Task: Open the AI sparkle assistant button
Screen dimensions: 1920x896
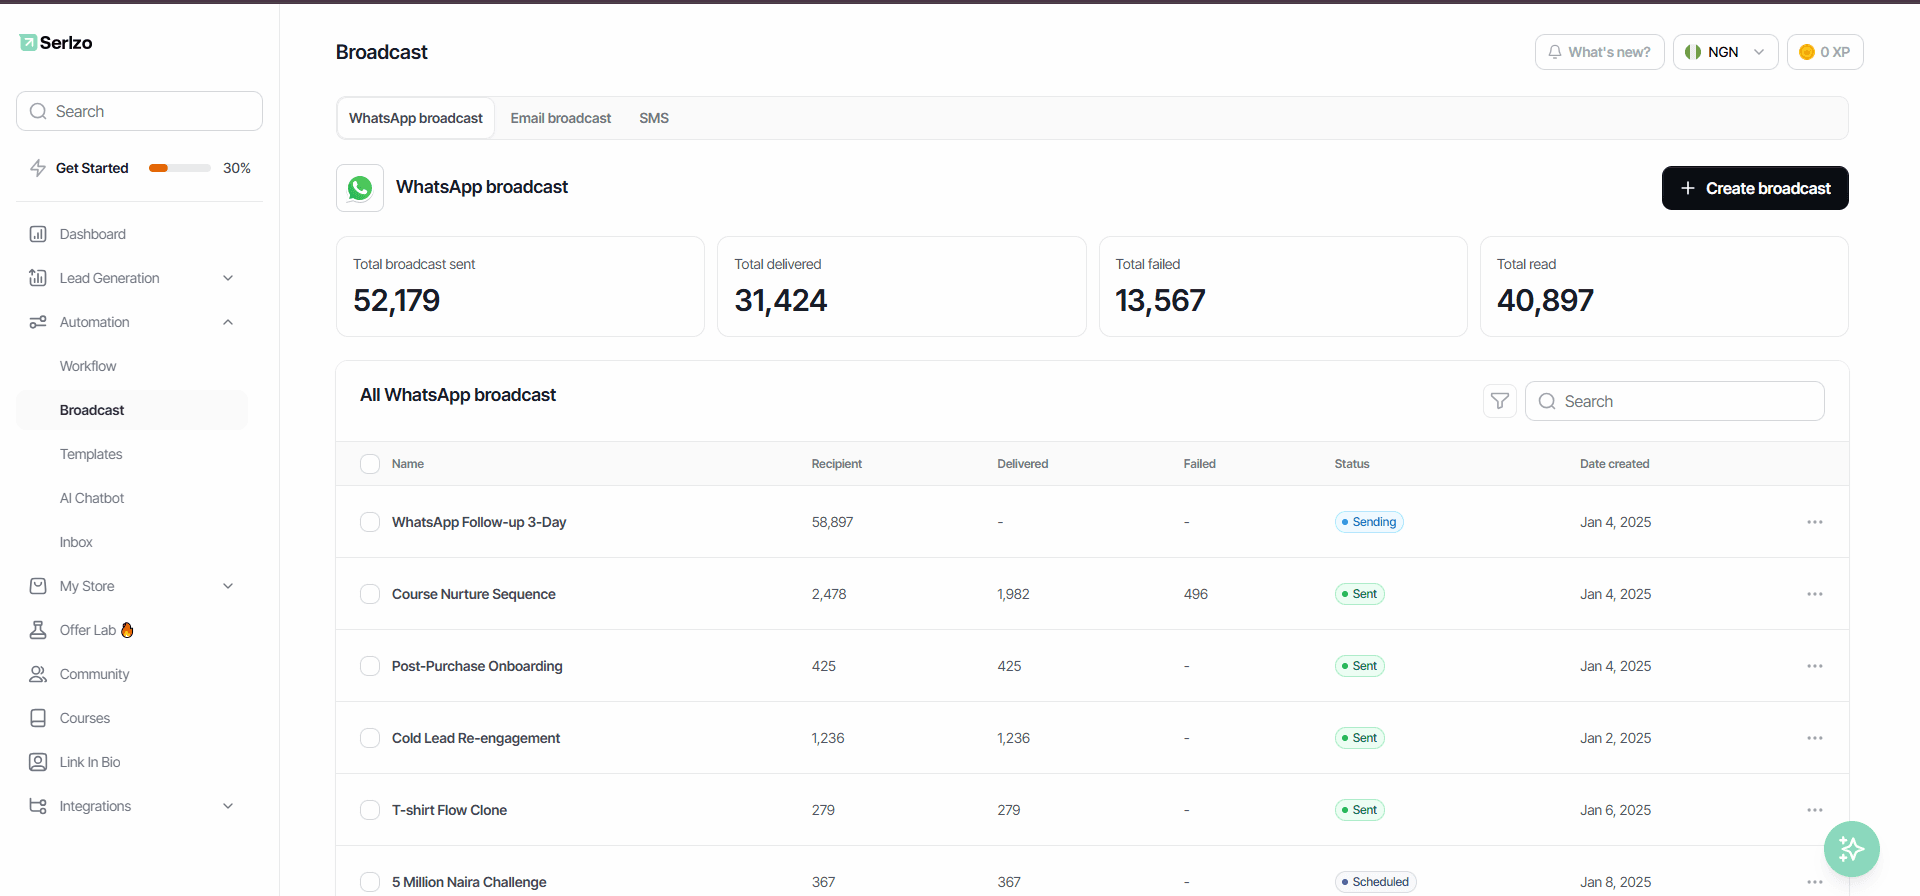Action: (x=1851, y=849)
